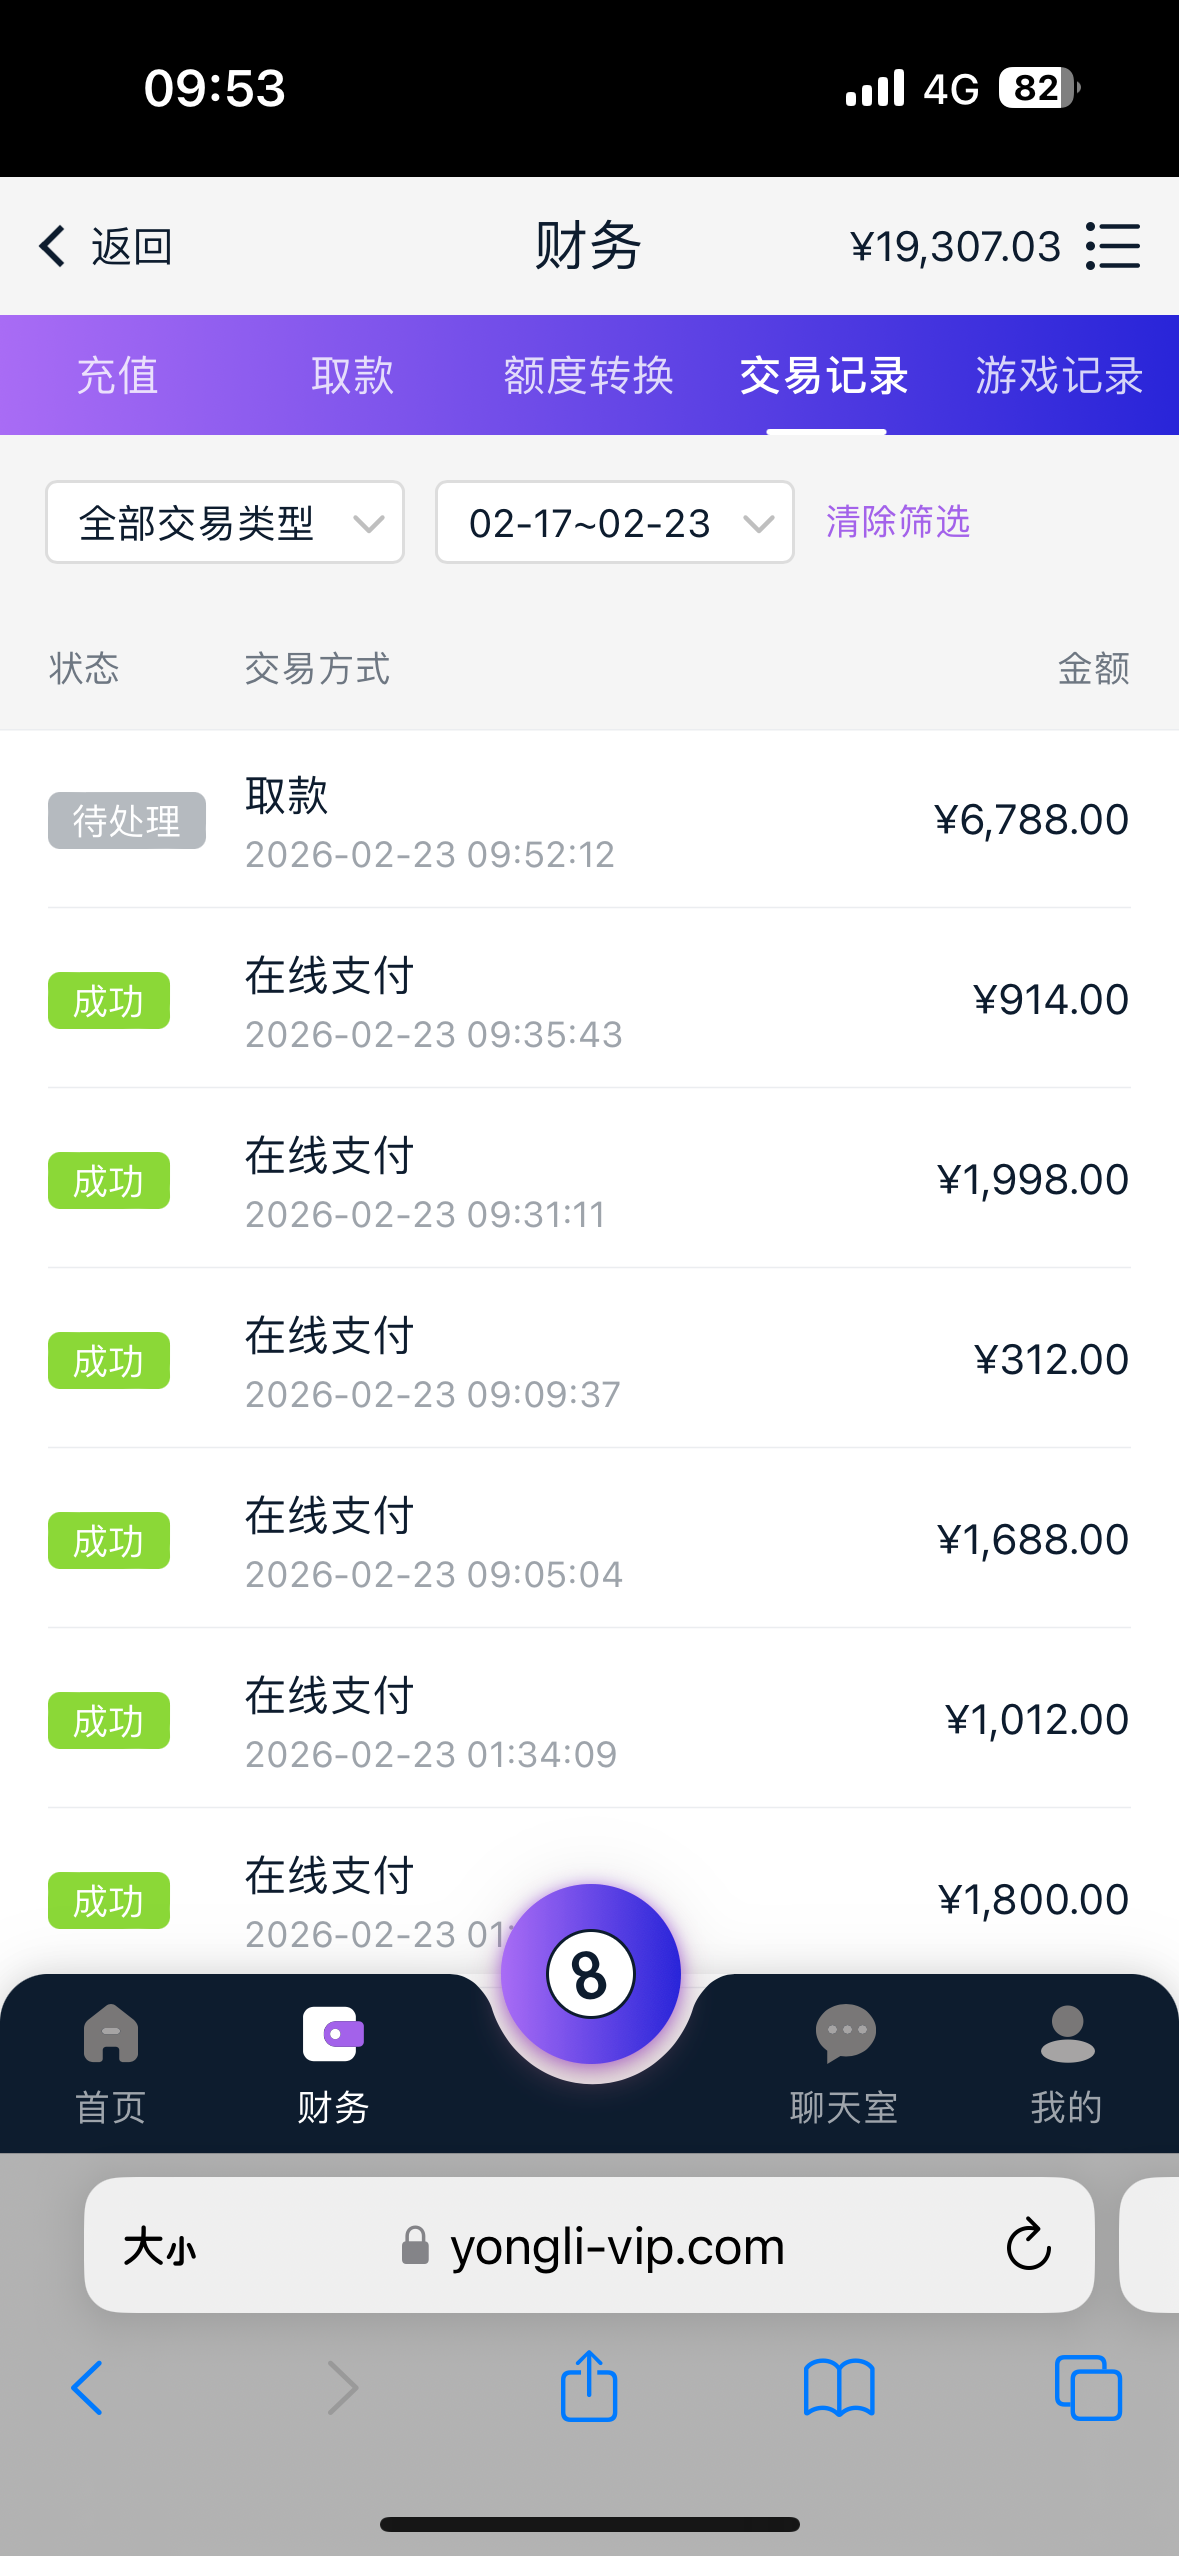
Task: Tap the back arrow labeled 返回
Action: tap(104, 246)
